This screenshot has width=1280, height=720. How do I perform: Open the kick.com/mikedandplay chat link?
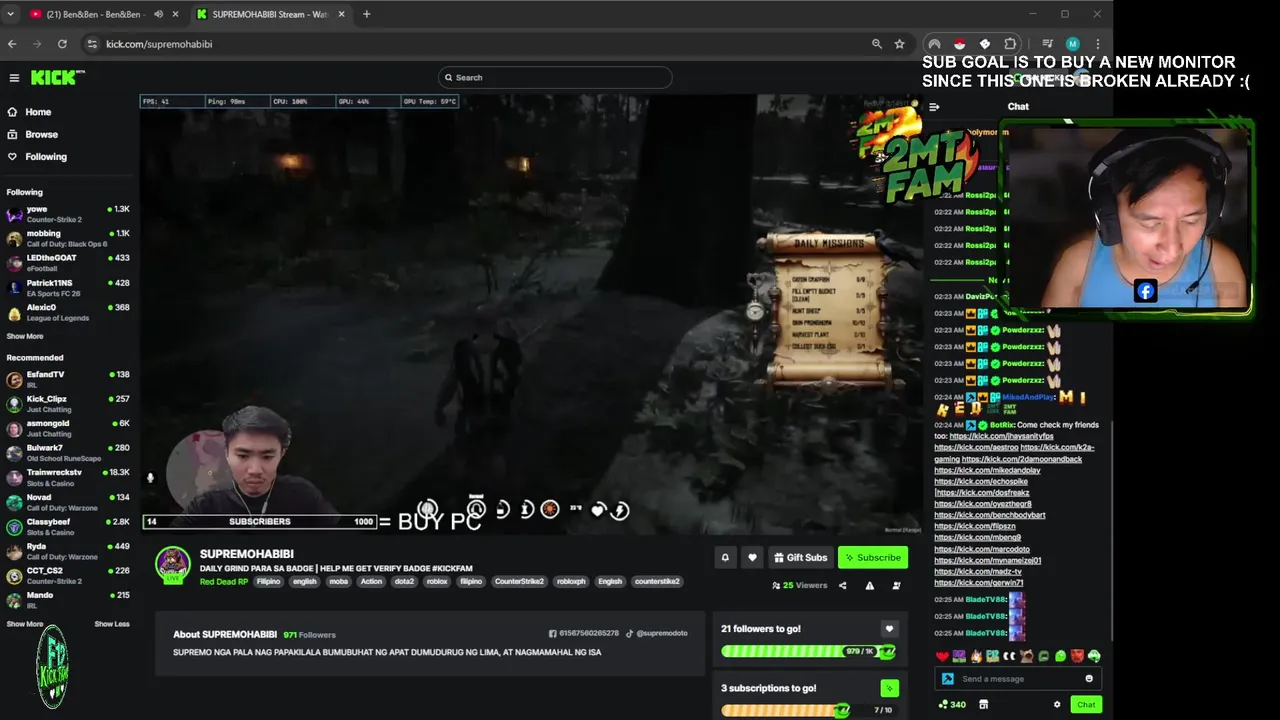(987, 470)
